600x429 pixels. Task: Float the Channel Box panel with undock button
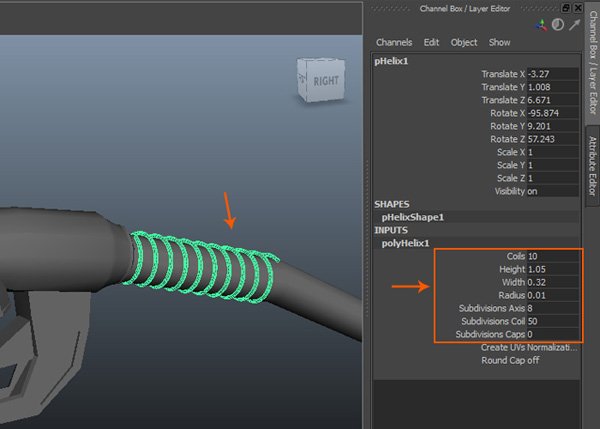[566, 8]
